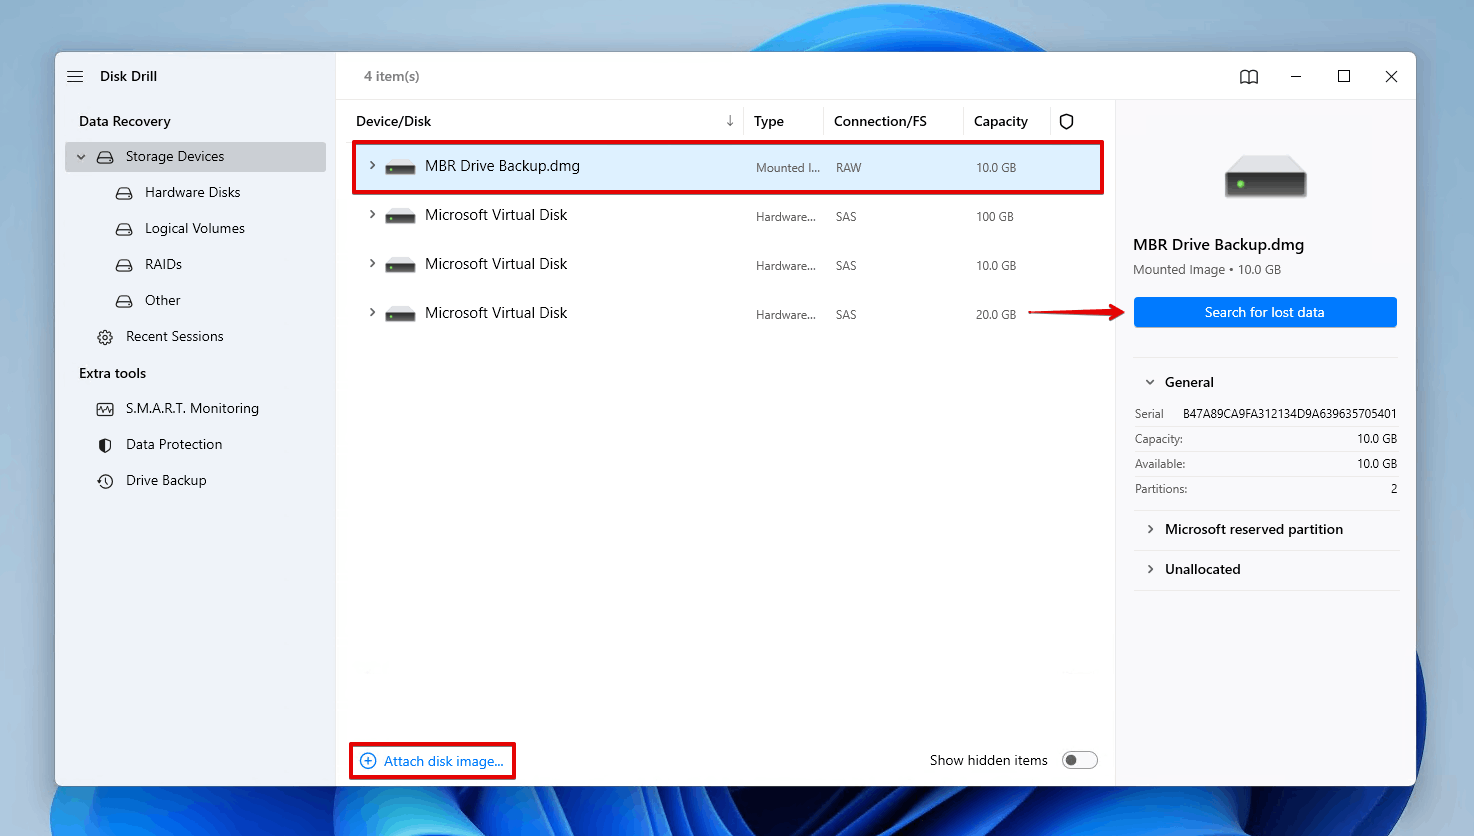Click the S.M.A.R.T. Monitoring graph icon
This screenshot has height=836, width=1474.
(105, 409)
